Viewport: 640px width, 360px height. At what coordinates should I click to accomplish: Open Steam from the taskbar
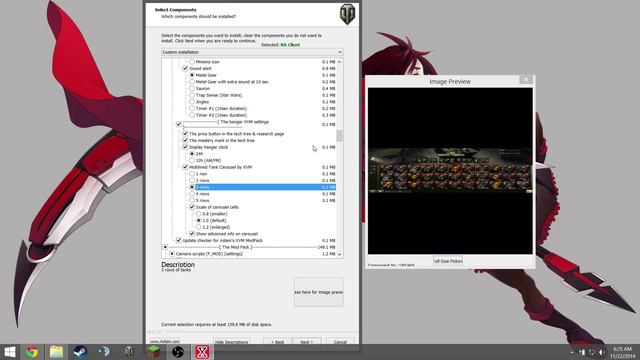coord(80,352)
